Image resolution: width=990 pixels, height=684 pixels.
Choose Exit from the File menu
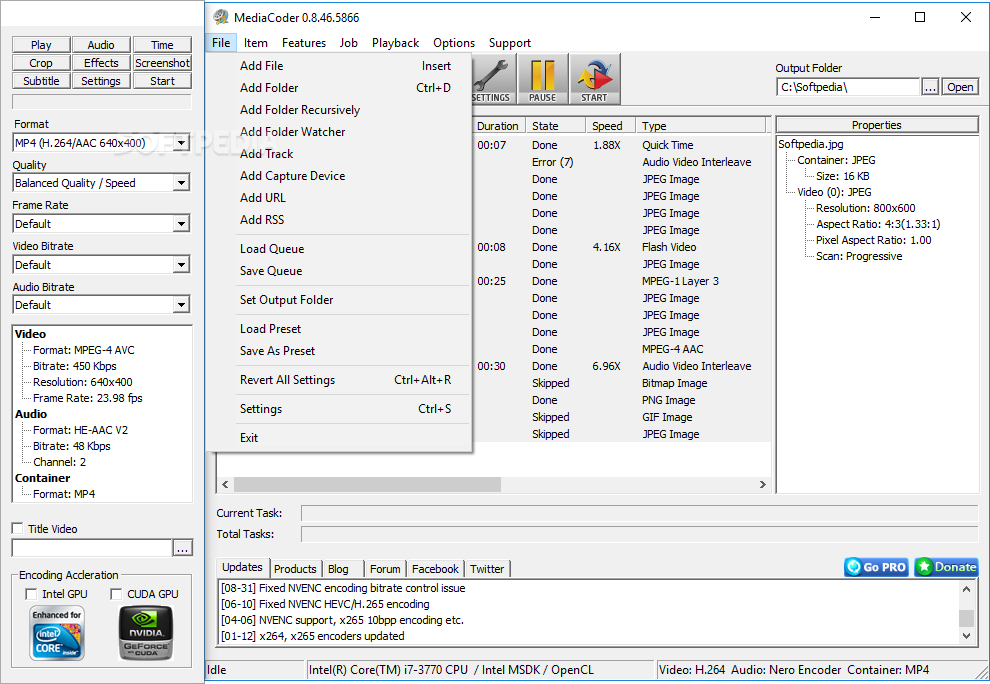(340, 438)
